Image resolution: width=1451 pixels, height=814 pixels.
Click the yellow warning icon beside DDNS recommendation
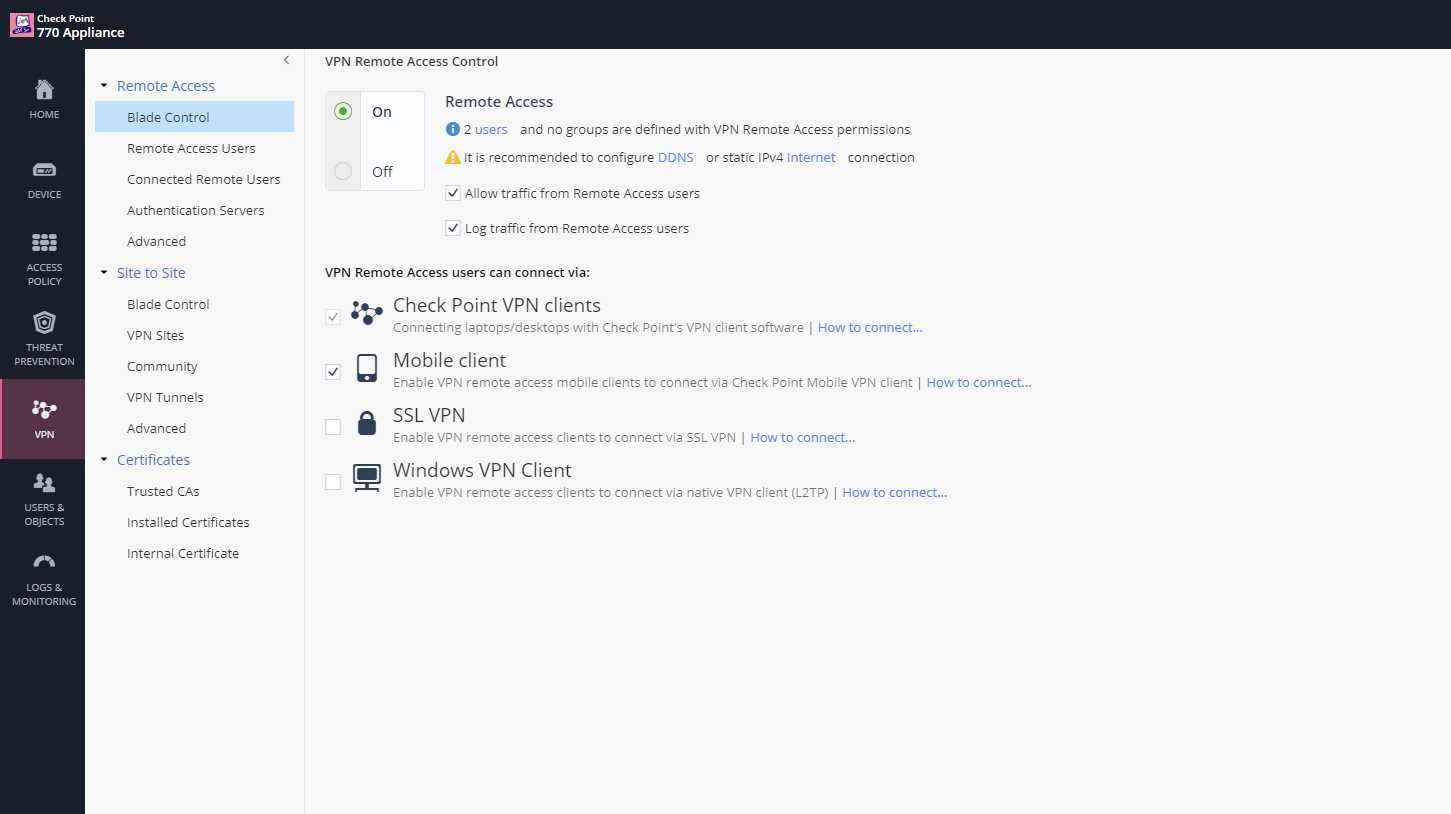tap(453, 157)
